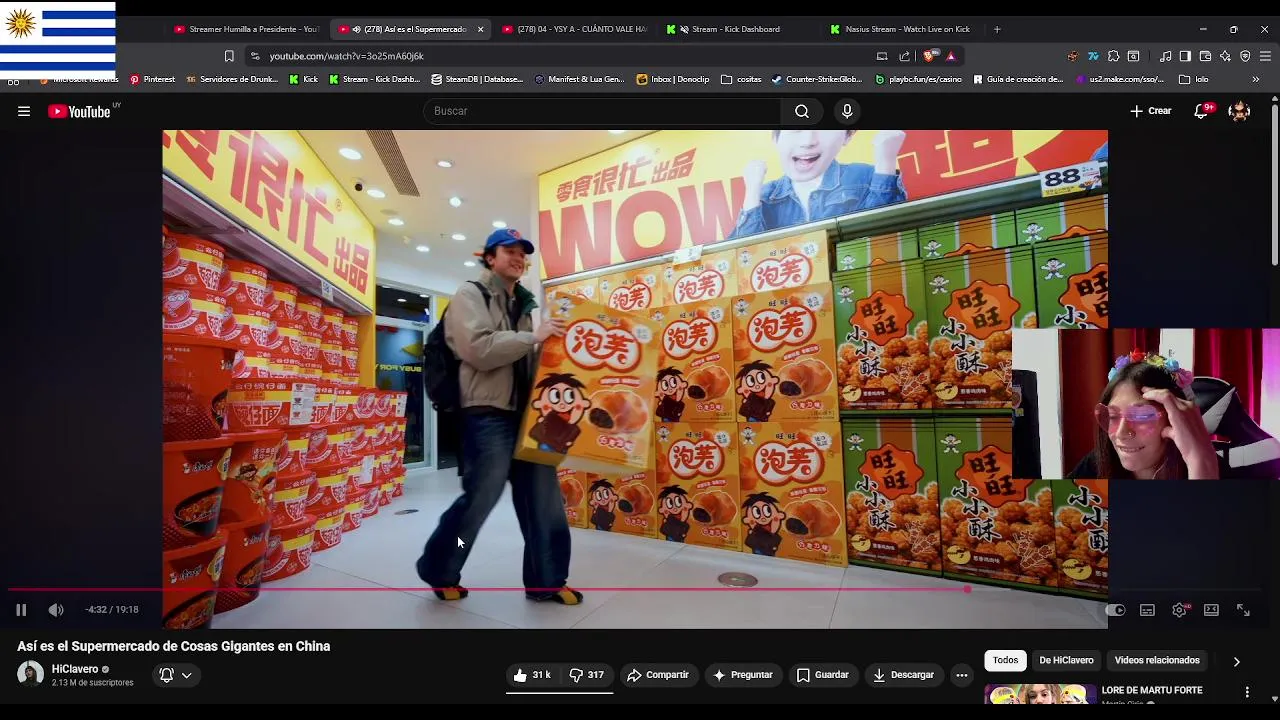The width and height of the screenshot is (1280, 720).
Task: Select the Todos filter chip
Action: coord(1005,660)
